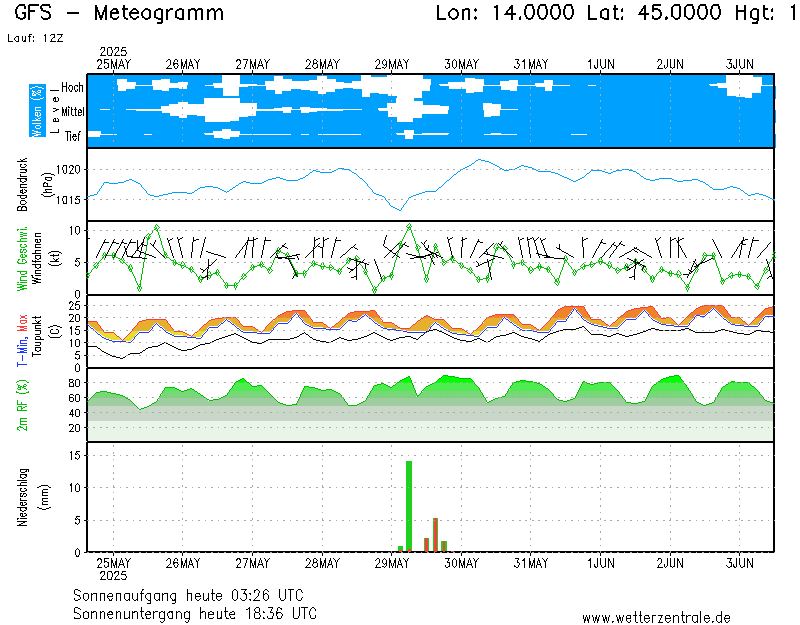Click the '(kt)' wind unit label

pos(55,259)
